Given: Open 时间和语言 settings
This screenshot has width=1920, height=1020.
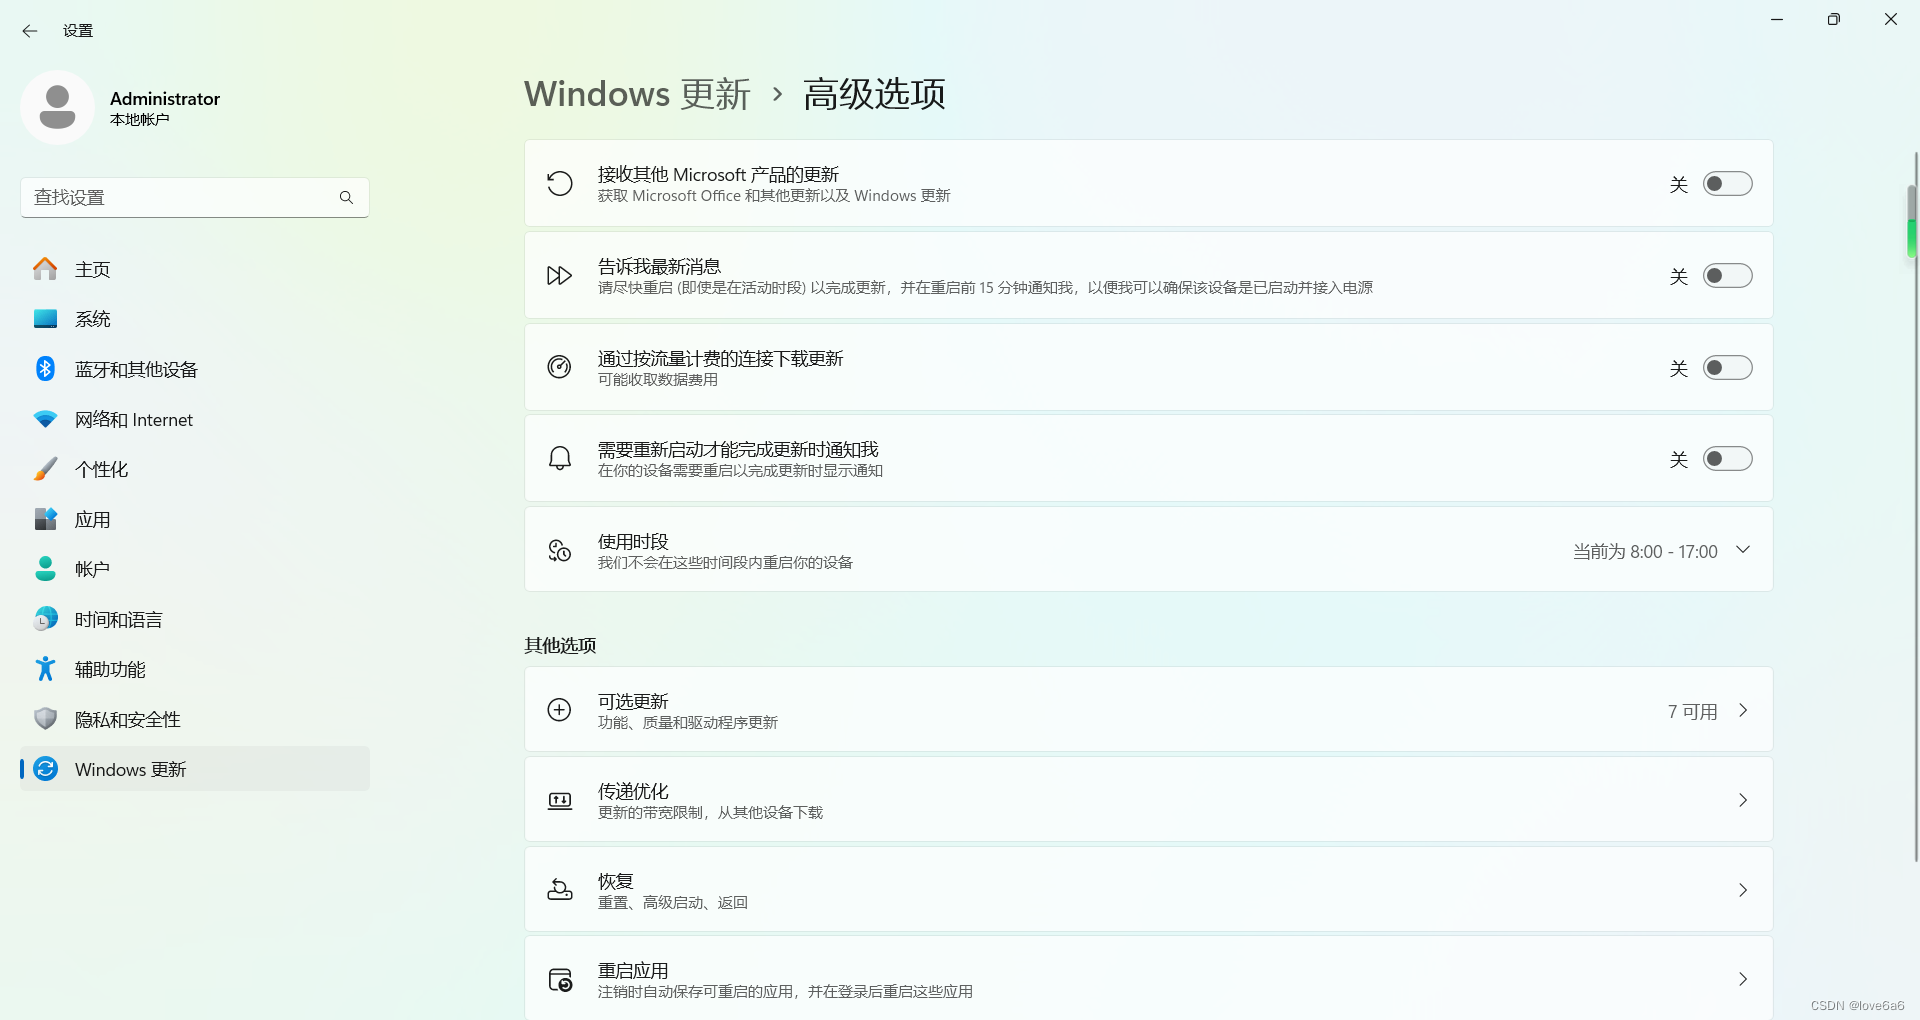Looking at the screenshot, I should coord(195,619).
